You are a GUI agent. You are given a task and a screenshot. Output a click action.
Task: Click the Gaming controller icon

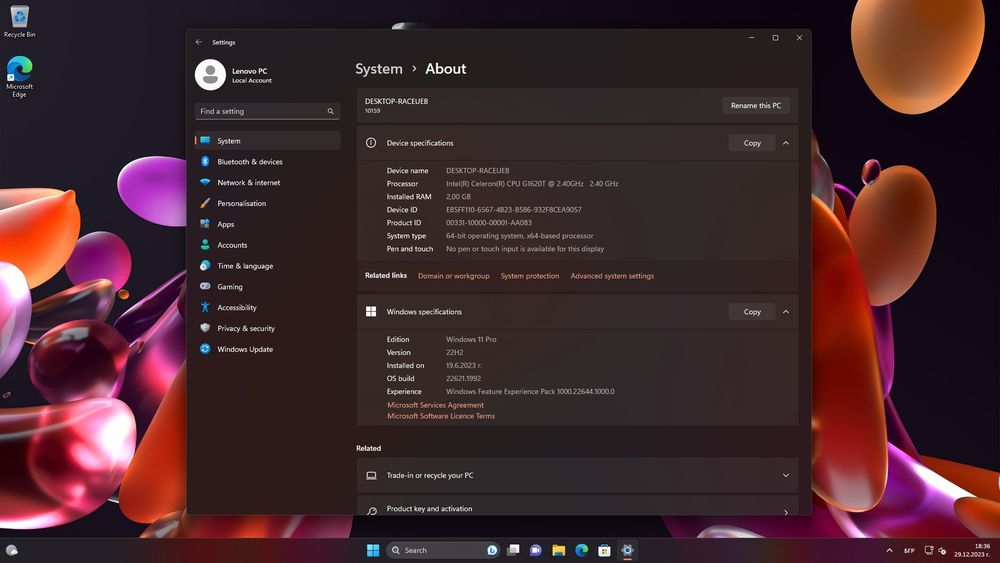coord(205,286)
